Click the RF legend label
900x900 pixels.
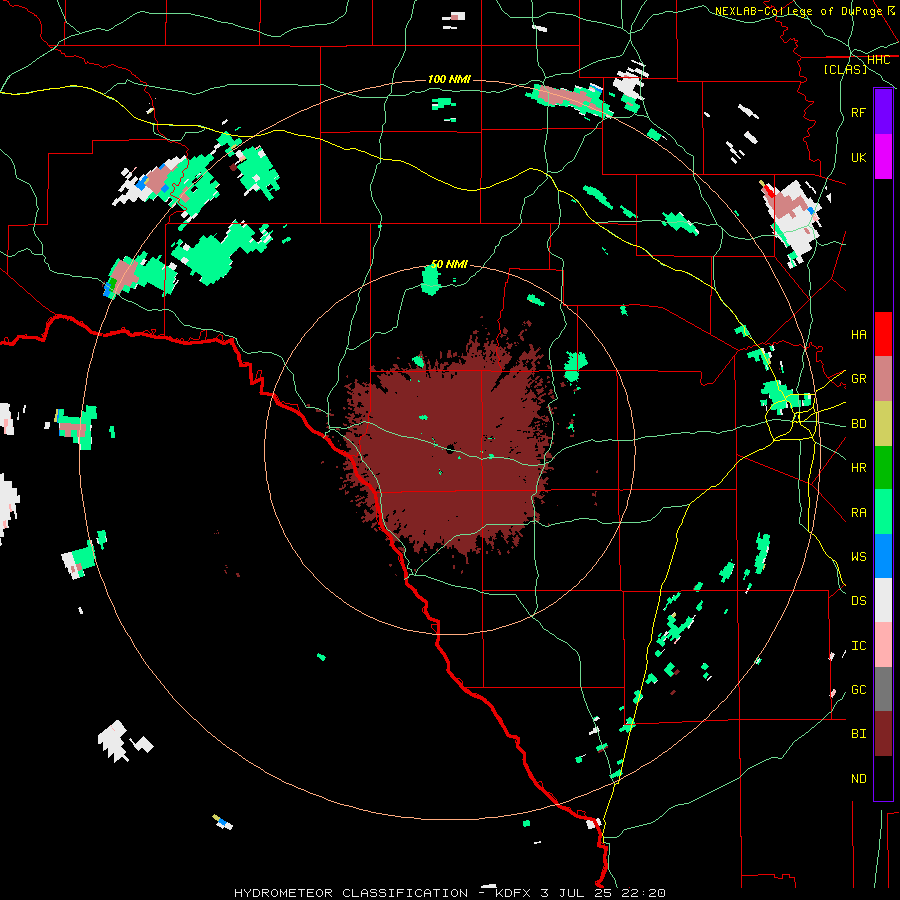tap(859, 113)
